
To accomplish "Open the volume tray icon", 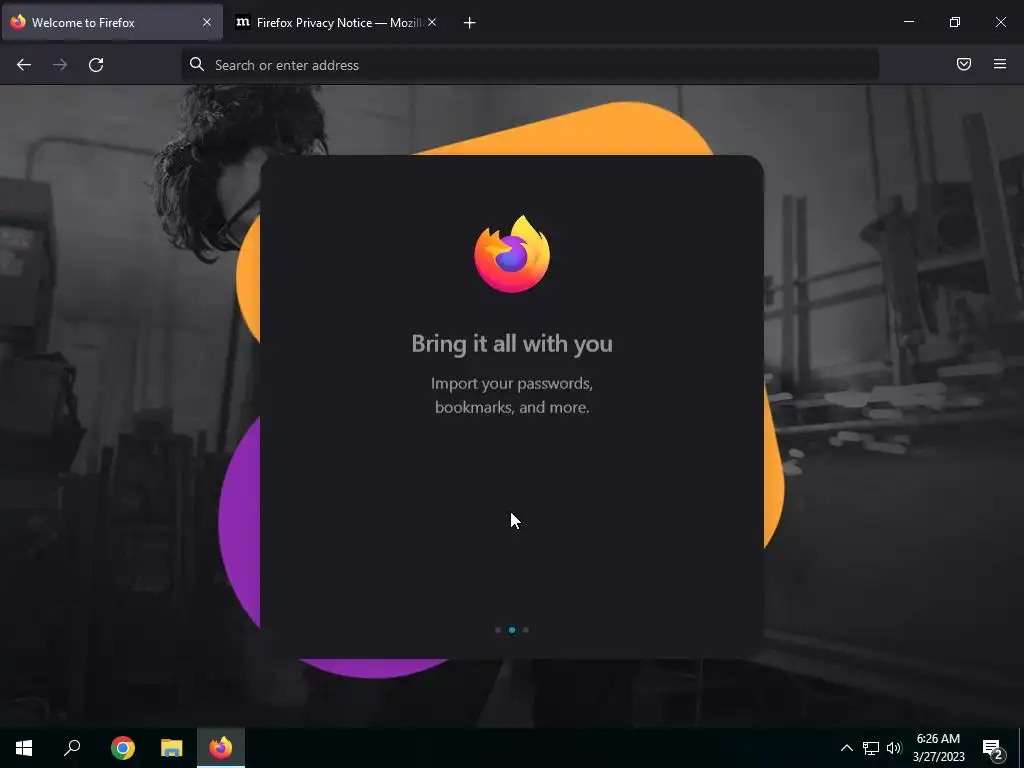I will (x=894, y=748).
